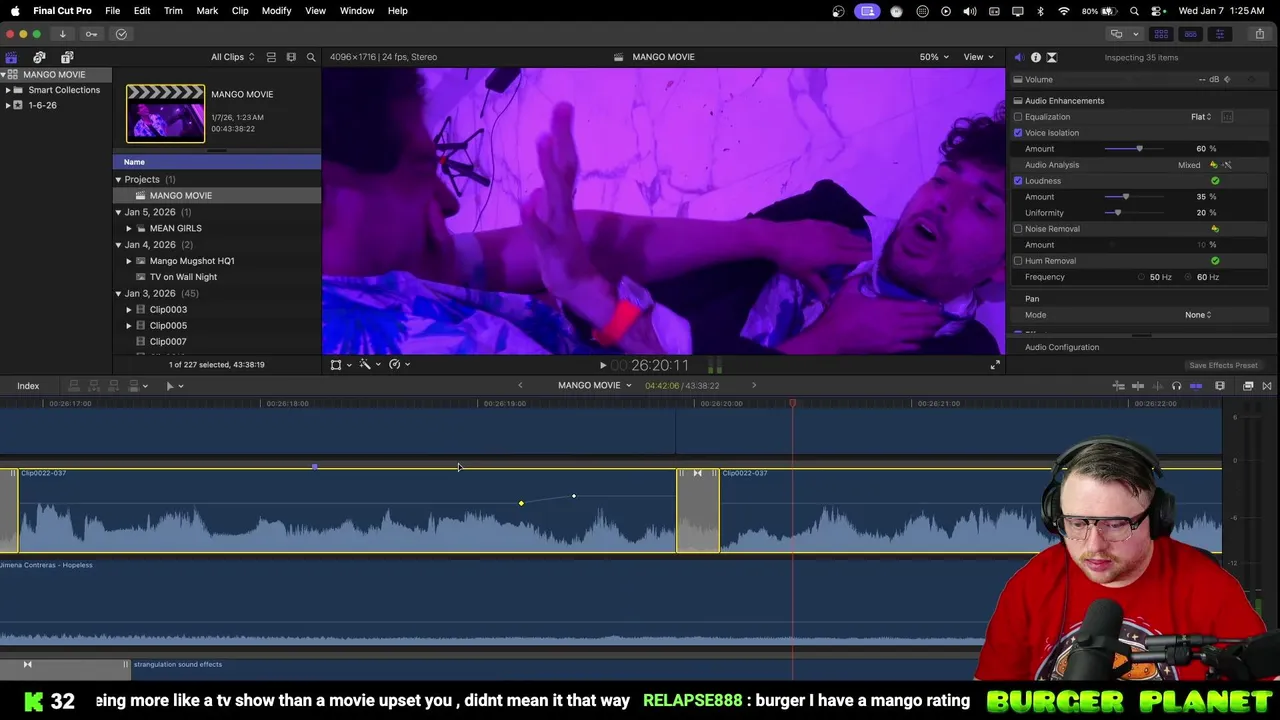Open the Transition inspector icon
The height and width of the screenshot is (720, 1280).
tap(1052, 57)
